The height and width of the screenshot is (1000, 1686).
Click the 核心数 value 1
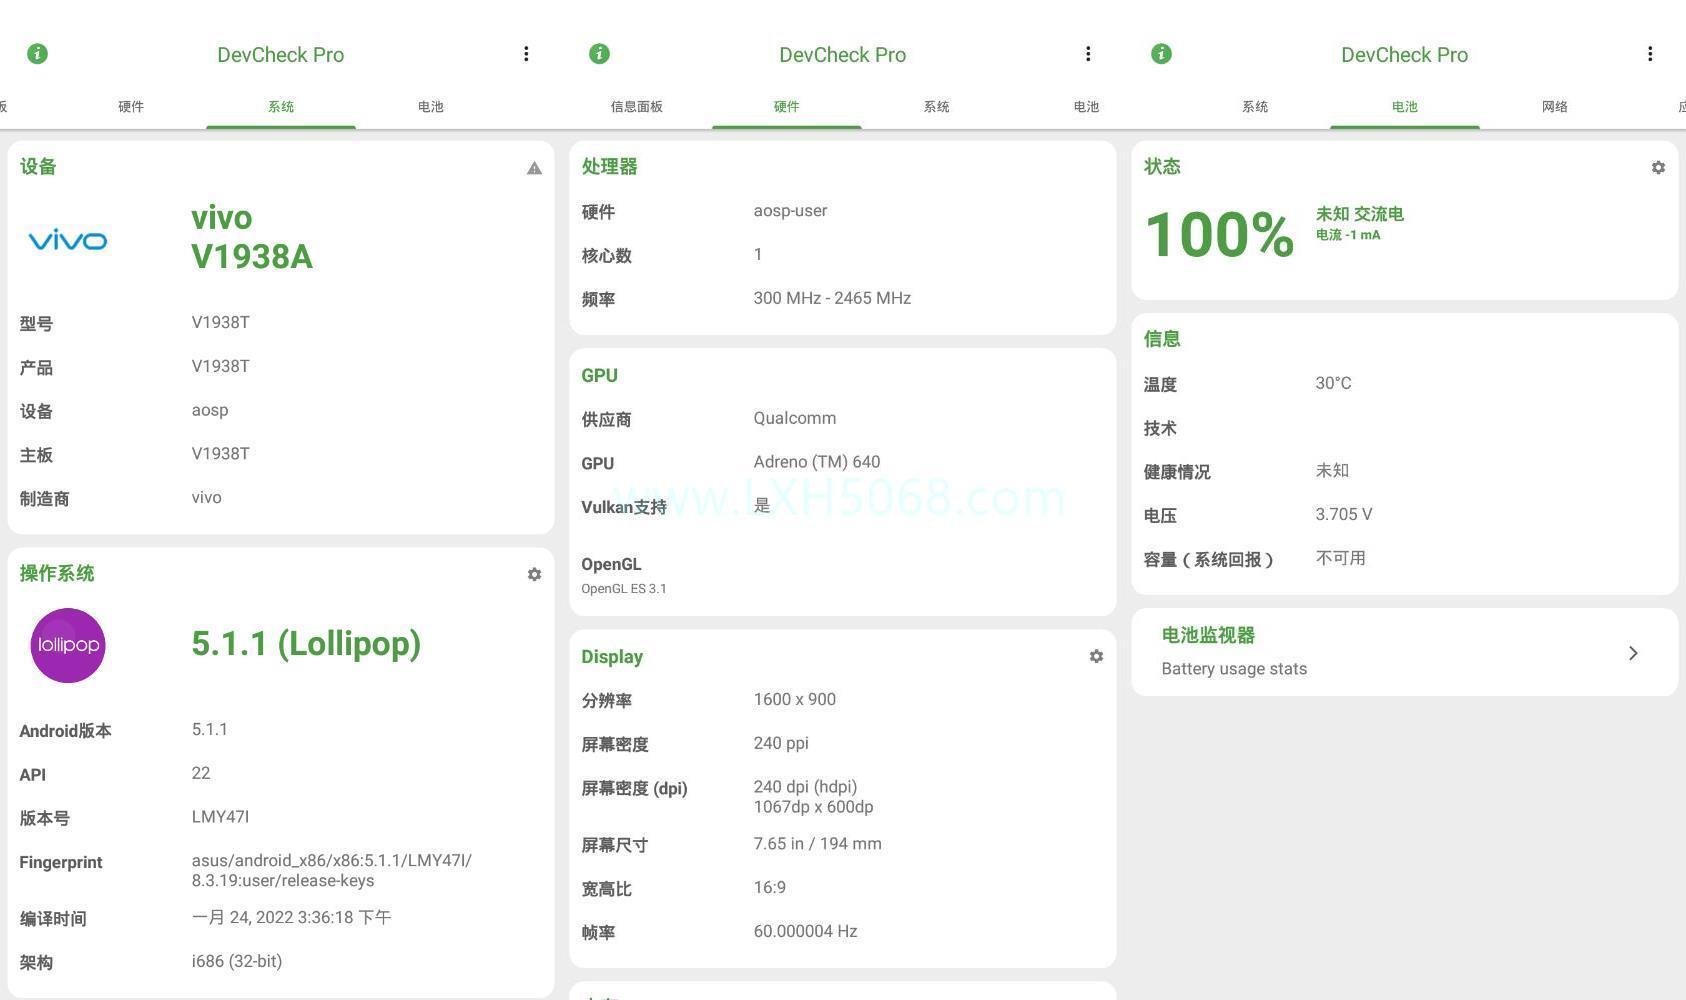758,255
